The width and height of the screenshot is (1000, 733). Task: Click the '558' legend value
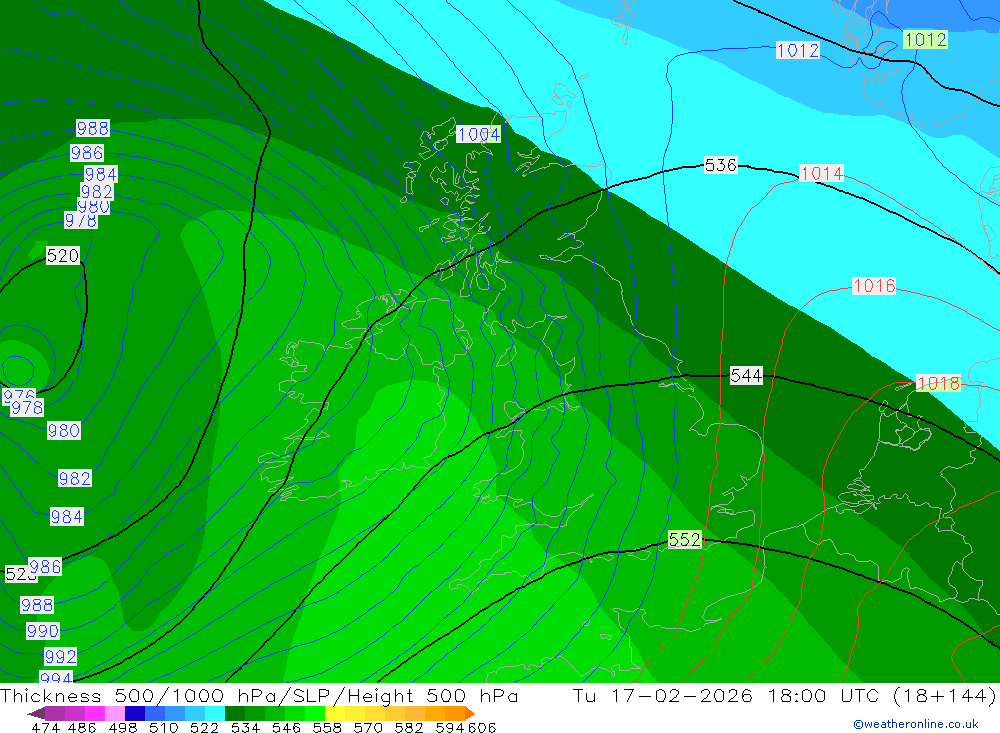coord(327,727)
